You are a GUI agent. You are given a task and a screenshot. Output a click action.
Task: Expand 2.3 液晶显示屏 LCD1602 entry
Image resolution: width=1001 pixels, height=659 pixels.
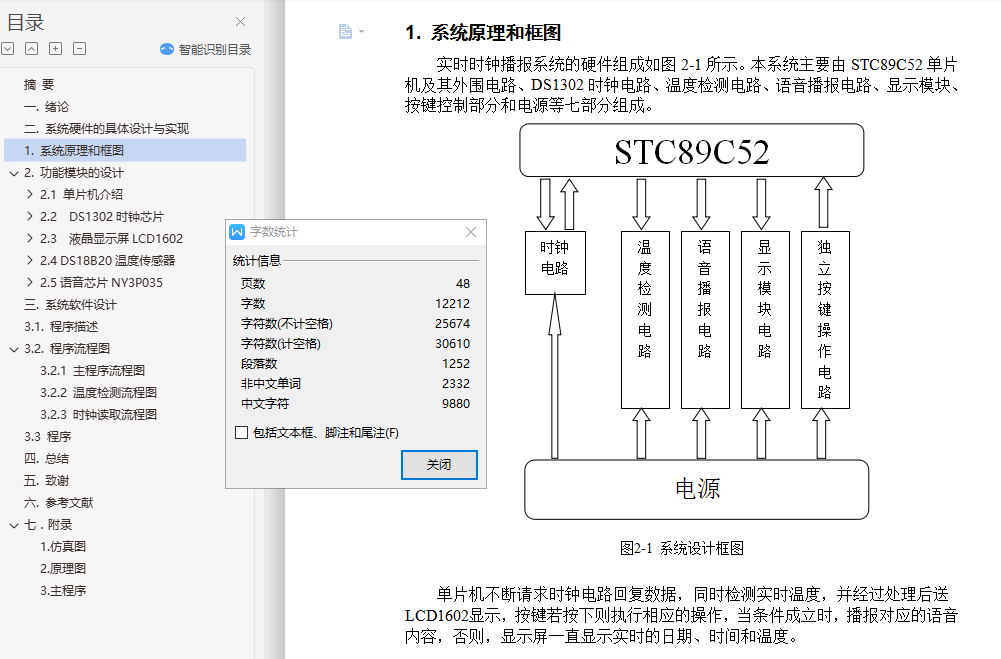pos(29,238)
